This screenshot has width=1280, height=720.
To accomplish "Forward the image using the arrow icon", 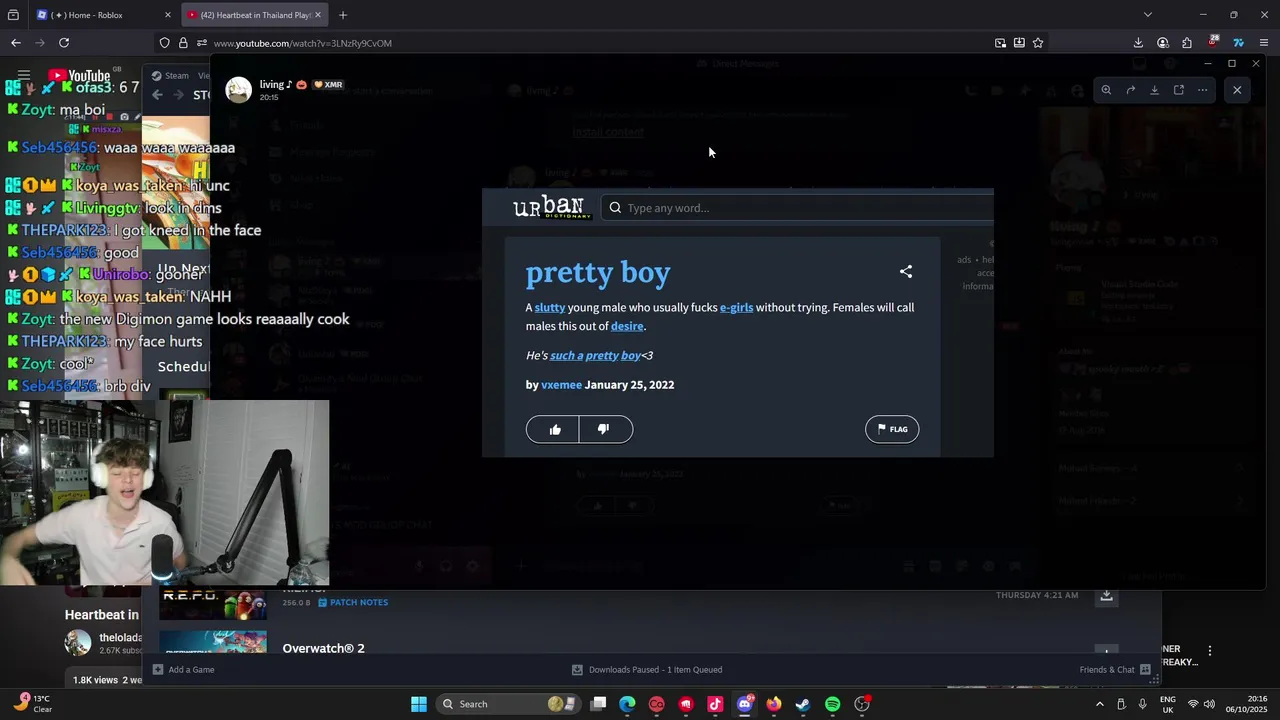I will tap(1130, 90).
